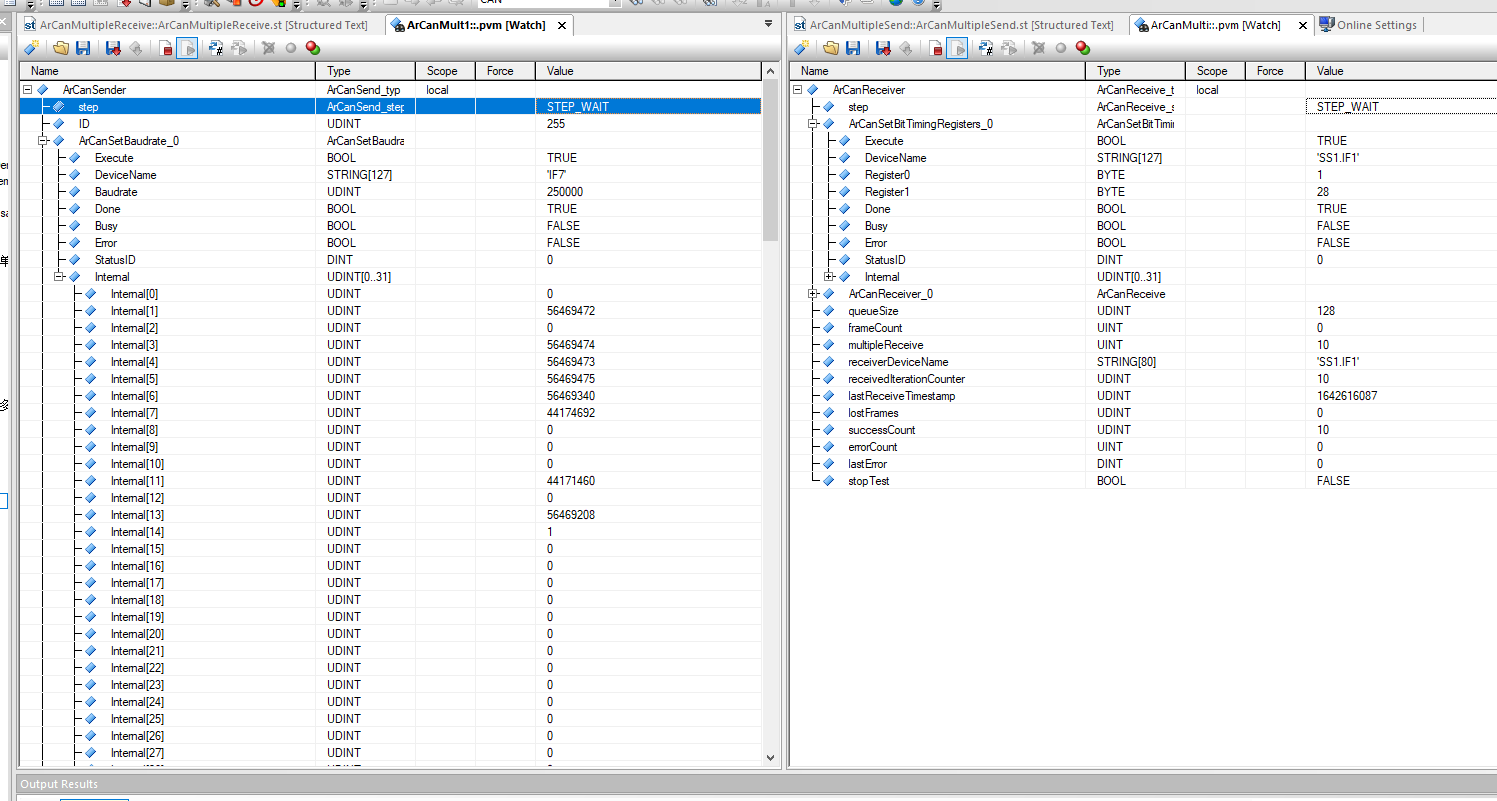The height and width of the screenshot is (801, 1497).
Task: Close the ArCanMult1::.pvm Watch tab
Action: [561, 25]
